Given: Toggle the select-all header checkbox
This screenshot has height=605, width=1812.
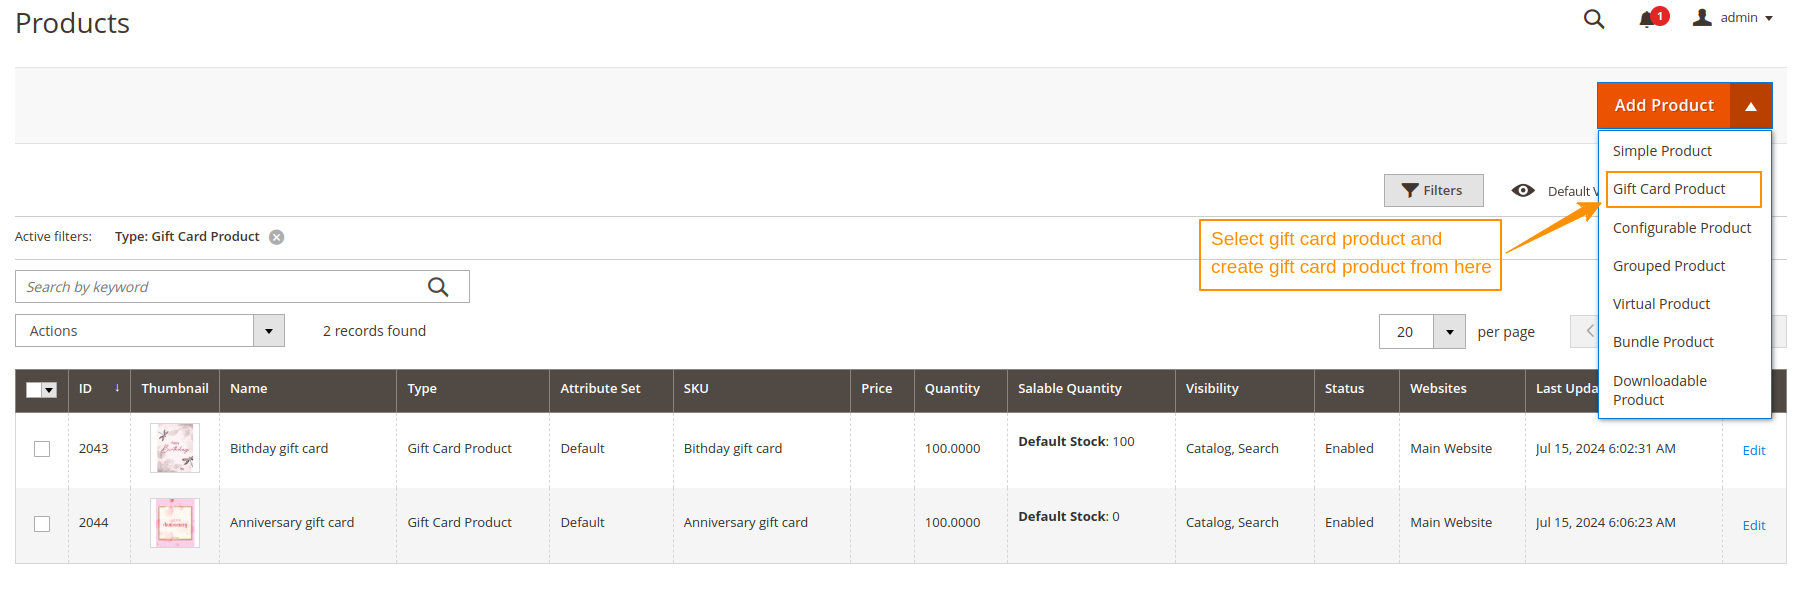Looking at the screenshot, I should (x=34, y=390).
